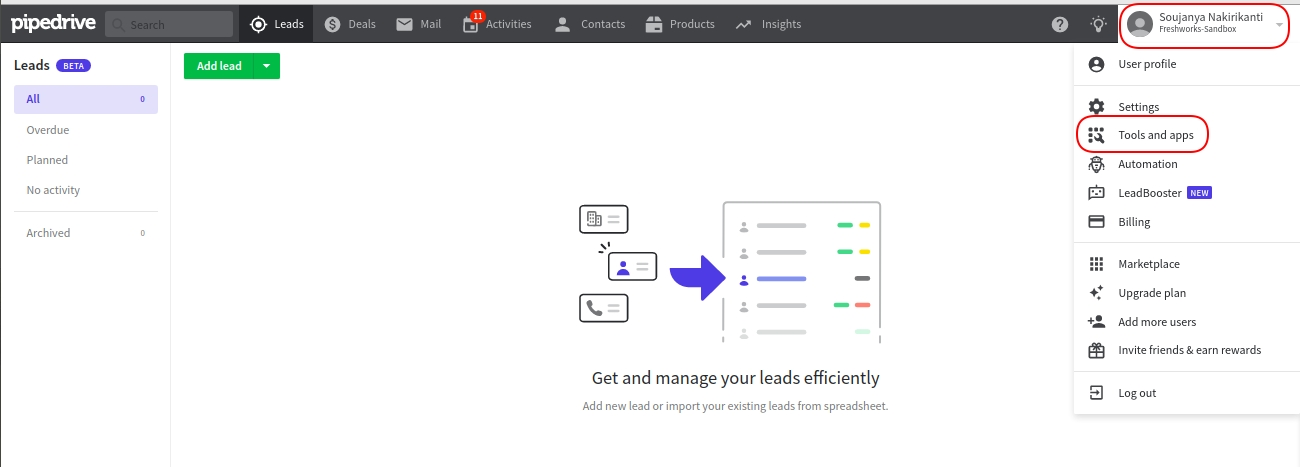Screen dimensions: 1300x467
Task: Select the Overdue leads filter
Action: pos(86,130)
